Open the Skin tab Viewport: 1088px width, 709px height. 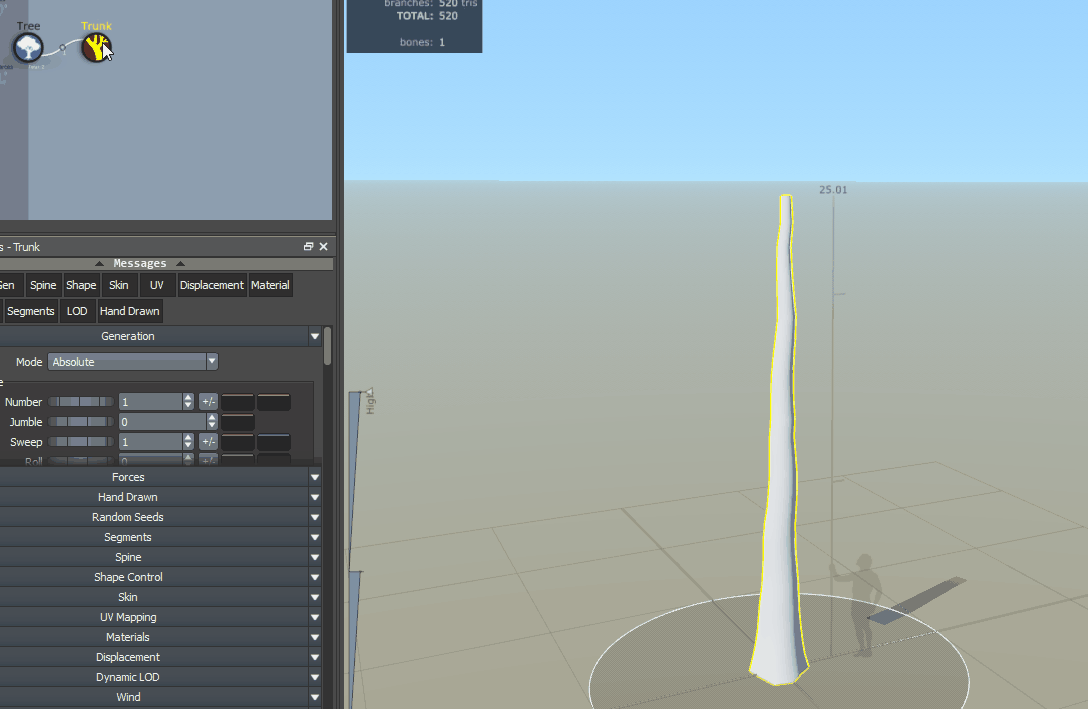[x=119, y=285]
